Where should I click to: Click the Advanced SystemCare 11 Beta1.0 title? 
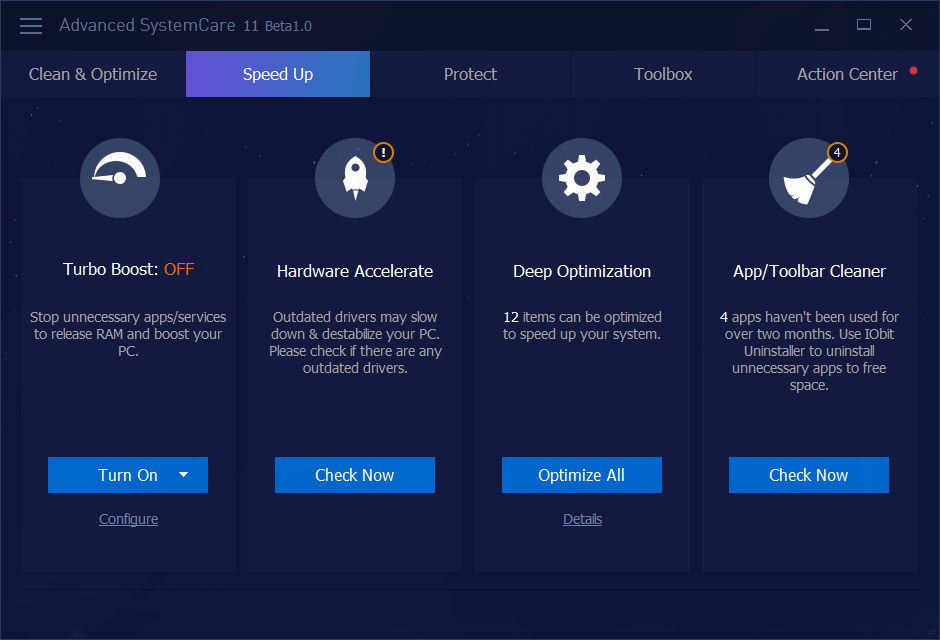point(185,26)
